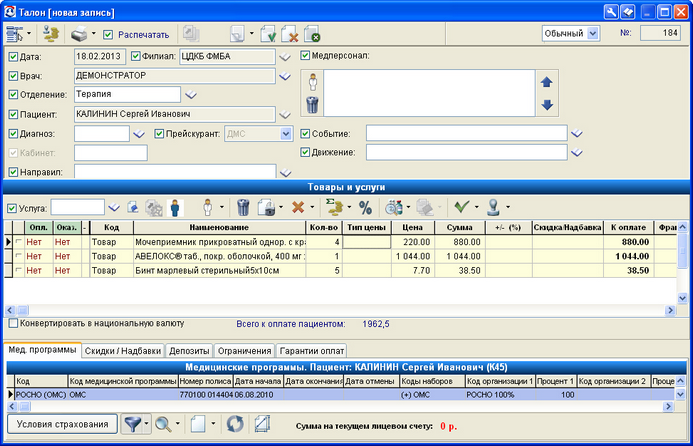Click the padlock document icon

pos(267,207)
